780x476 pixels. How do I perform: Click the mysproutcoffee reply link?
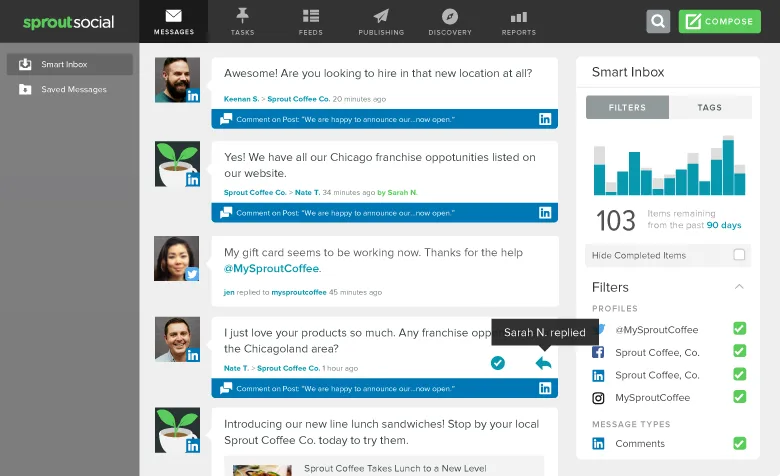[299, 292]
